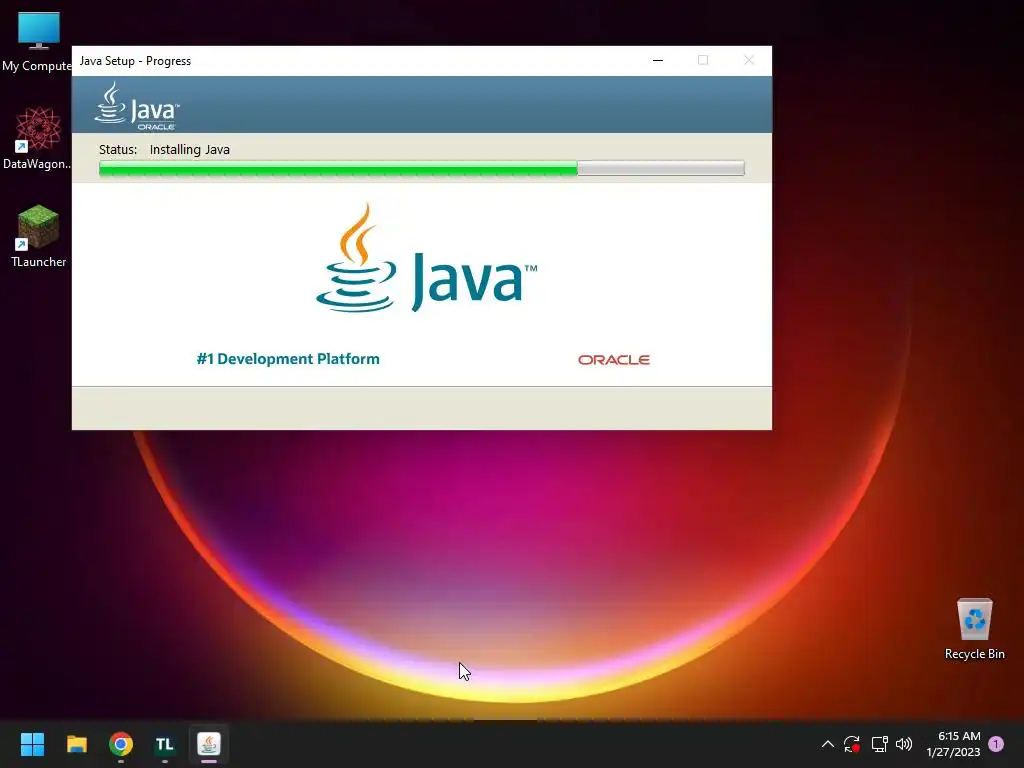This screenshot has height=768, width=1024.
Task: Click the Java Oracle logo in header
Action: [136, 106]
